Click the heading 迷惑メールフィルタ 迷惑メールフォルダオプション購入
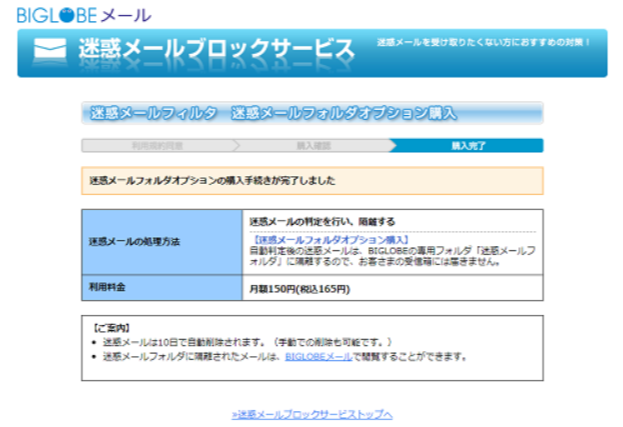This screenshot has width=623, height=427. point(273,114)
